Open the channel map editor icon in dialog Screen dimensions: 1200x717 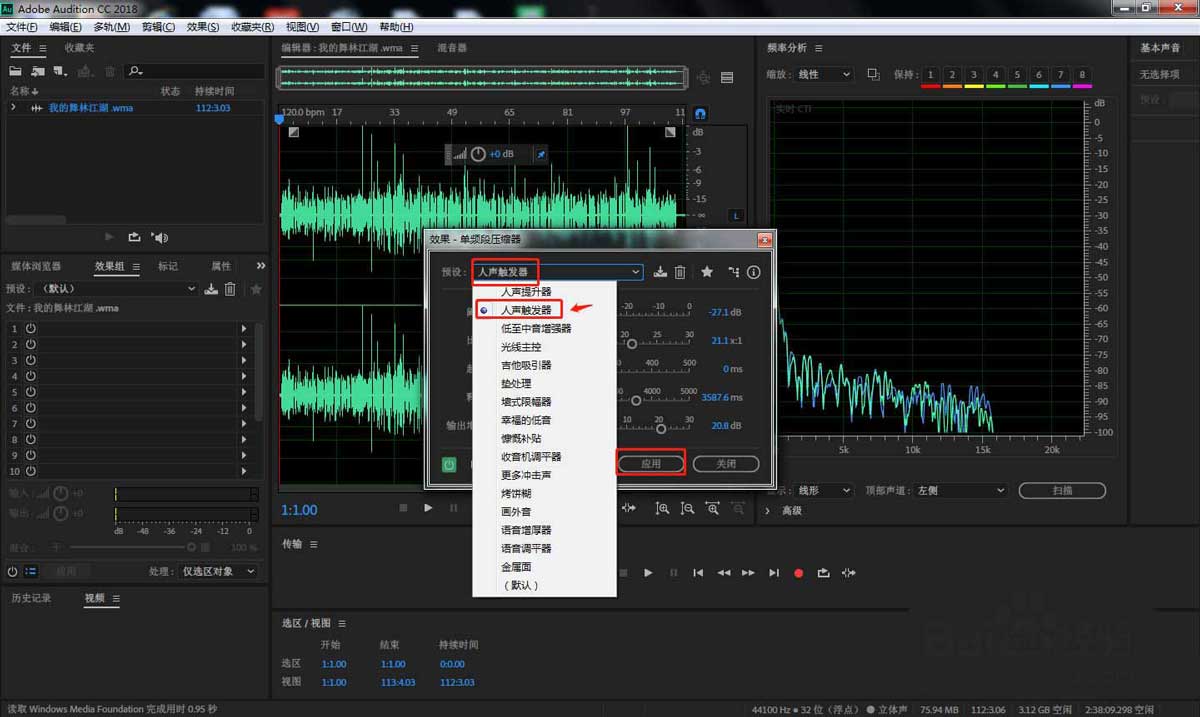tap(733, 272)
